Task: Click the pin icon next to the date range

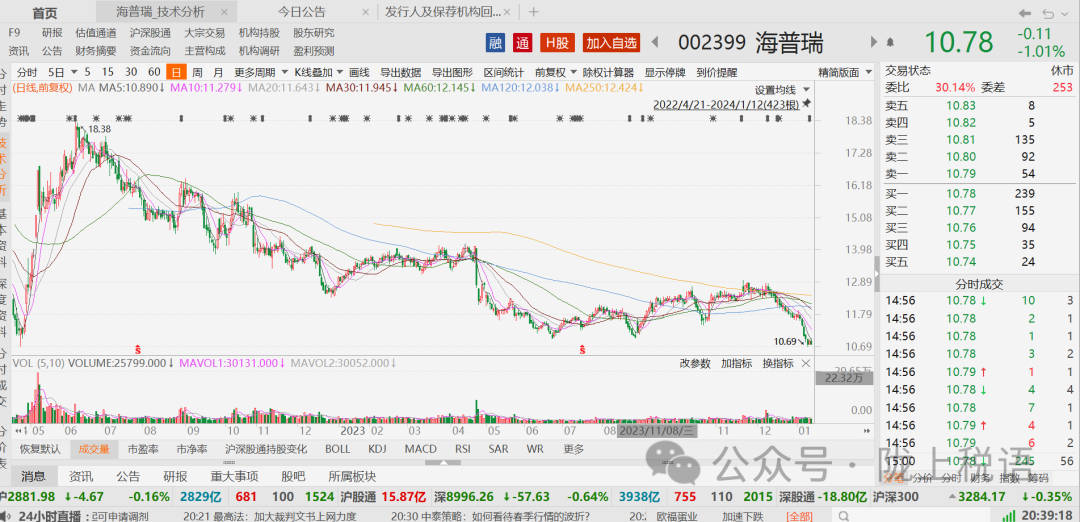Action: click(807, 103)
